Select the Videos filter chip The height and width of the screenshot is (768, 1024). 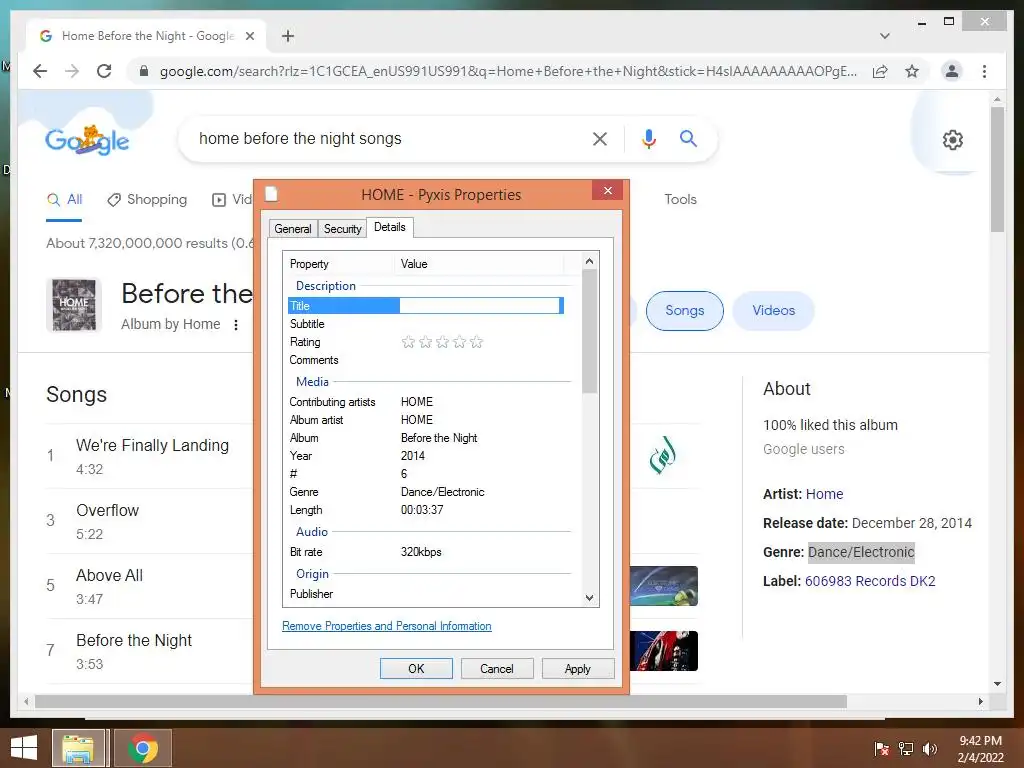(773, 310)
